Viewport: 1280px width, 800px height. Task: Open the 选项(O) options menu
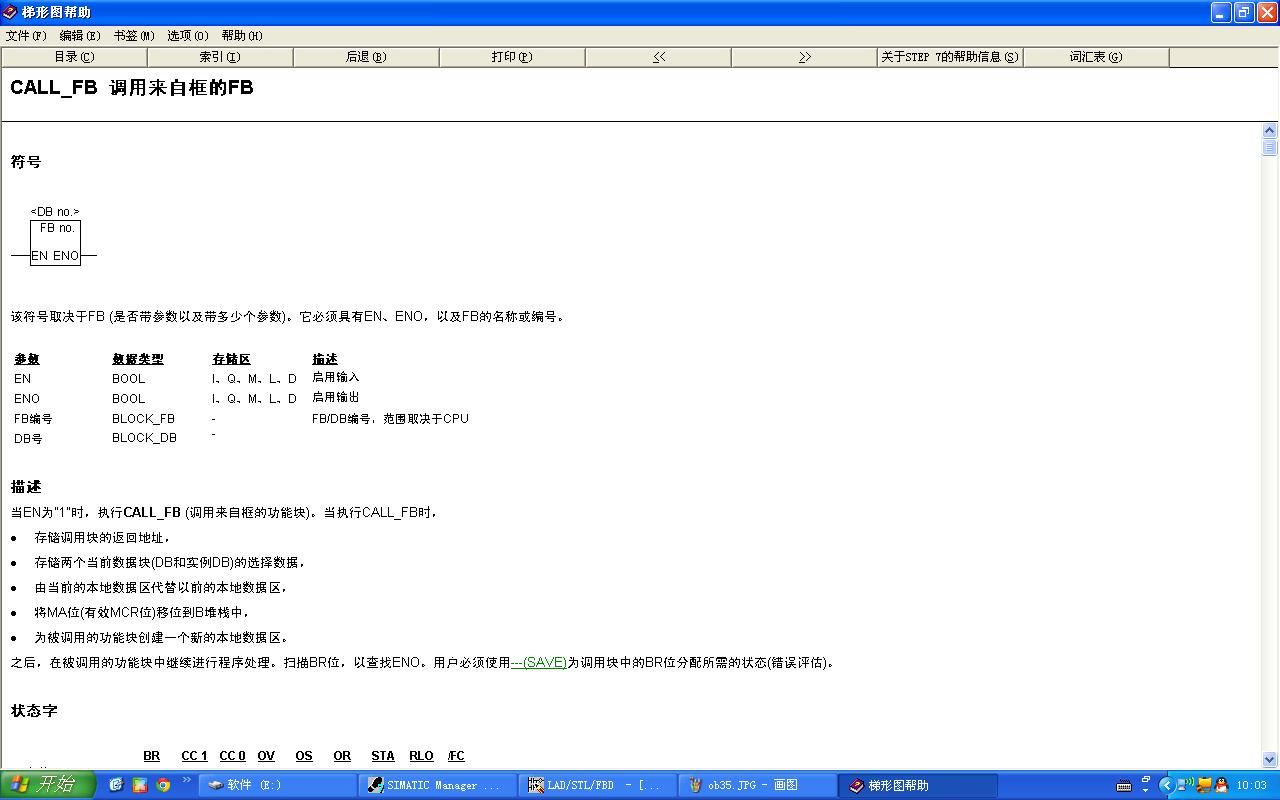coord(187,35)
